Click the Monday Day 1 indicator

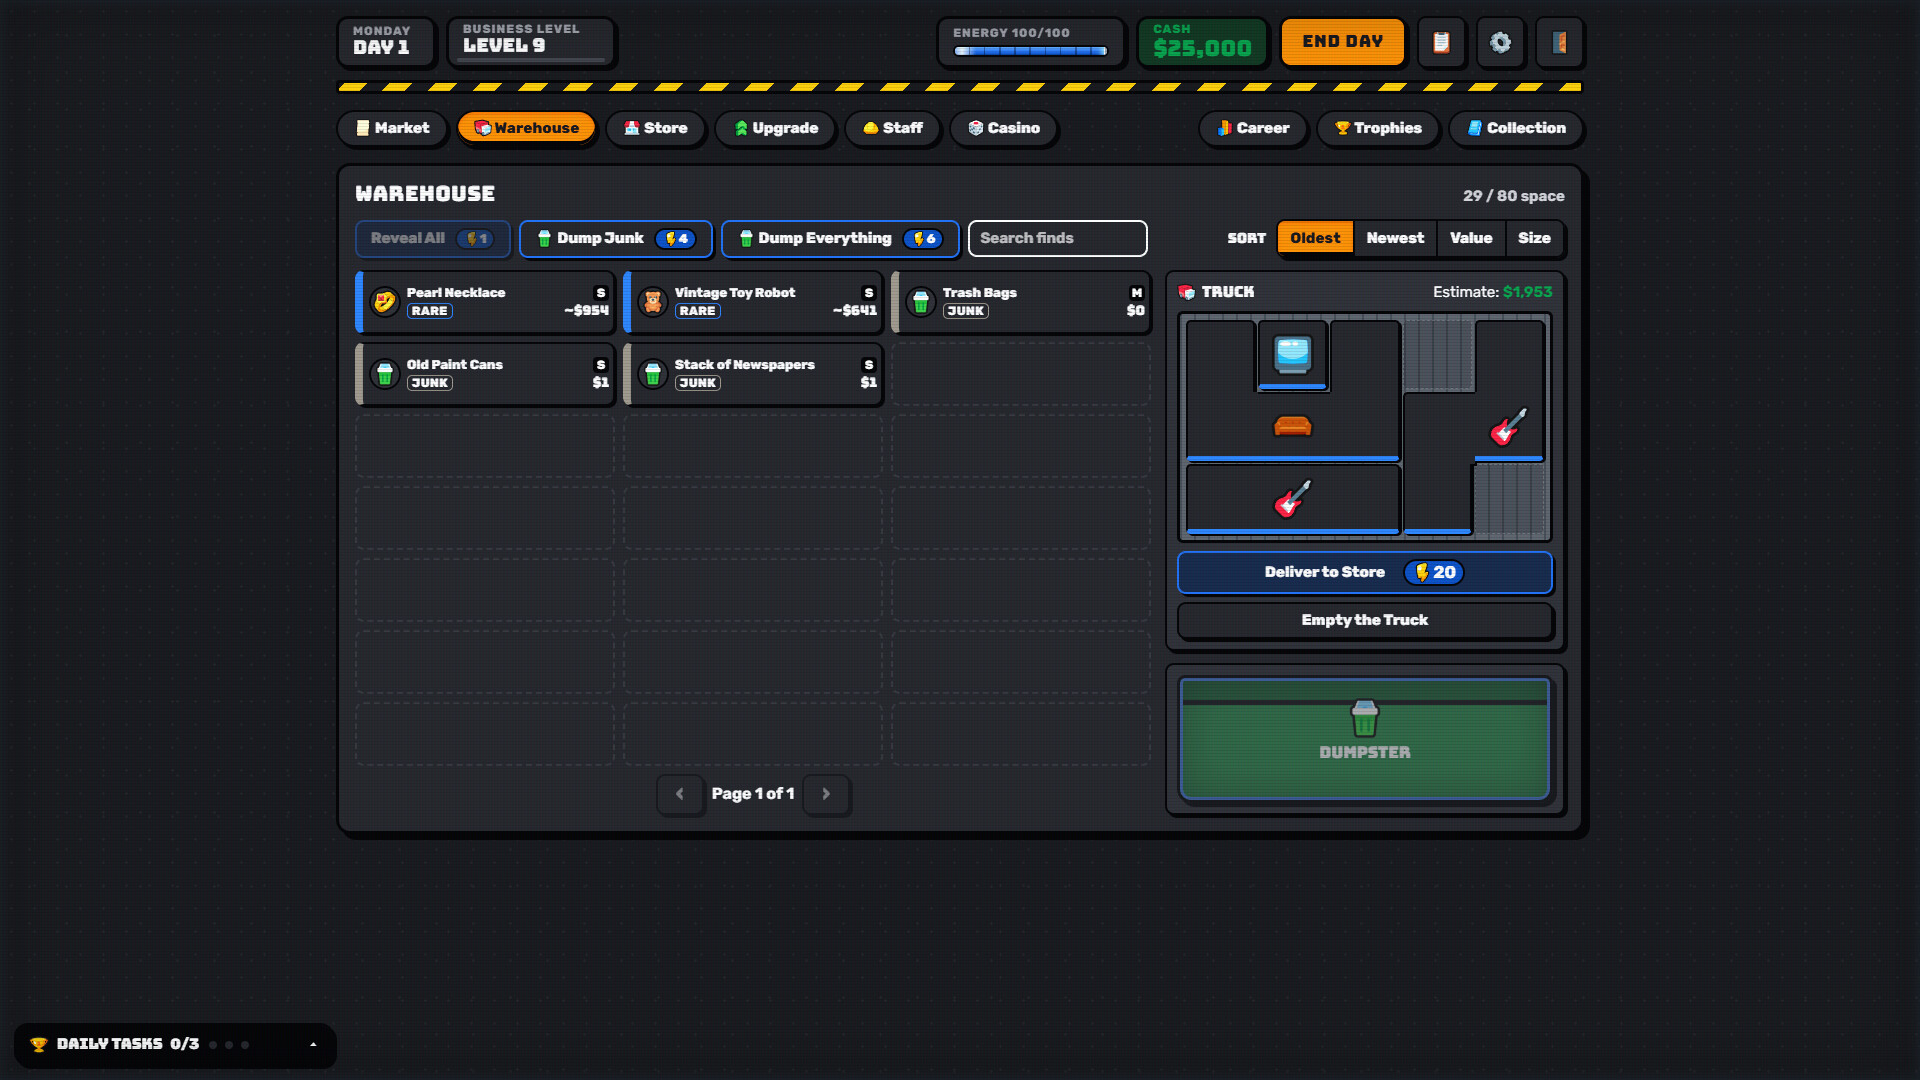(x=386, y=42)
